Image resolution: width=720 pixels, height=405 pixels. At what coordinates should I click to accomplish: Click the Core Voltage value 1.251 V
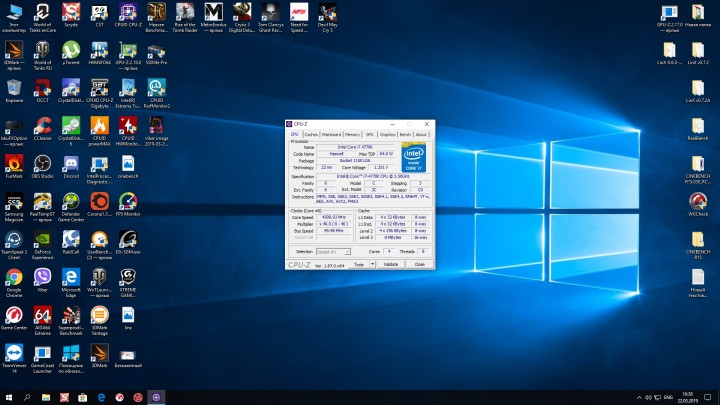tap(381, 168)
